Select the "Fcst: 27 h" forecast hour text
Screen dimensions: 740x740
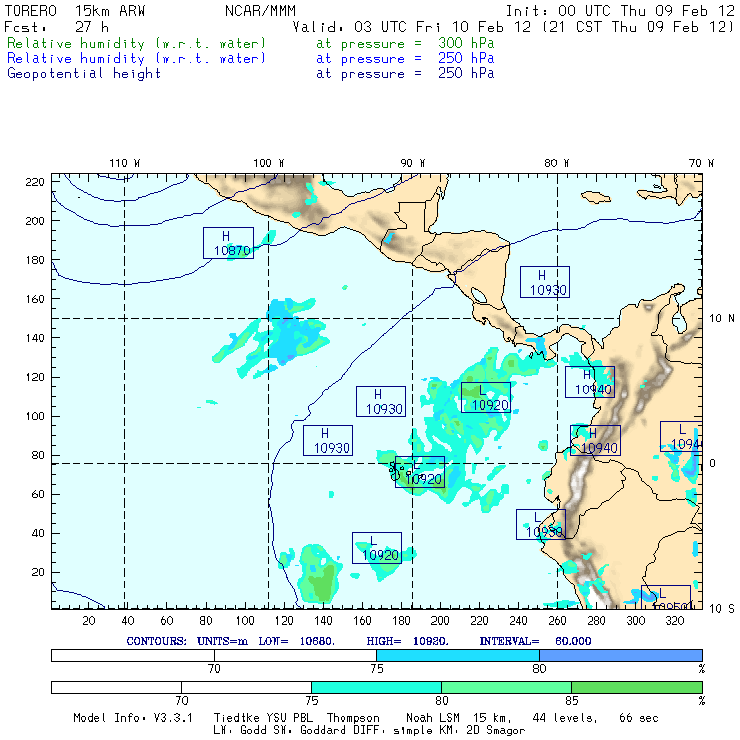point(56,27)
